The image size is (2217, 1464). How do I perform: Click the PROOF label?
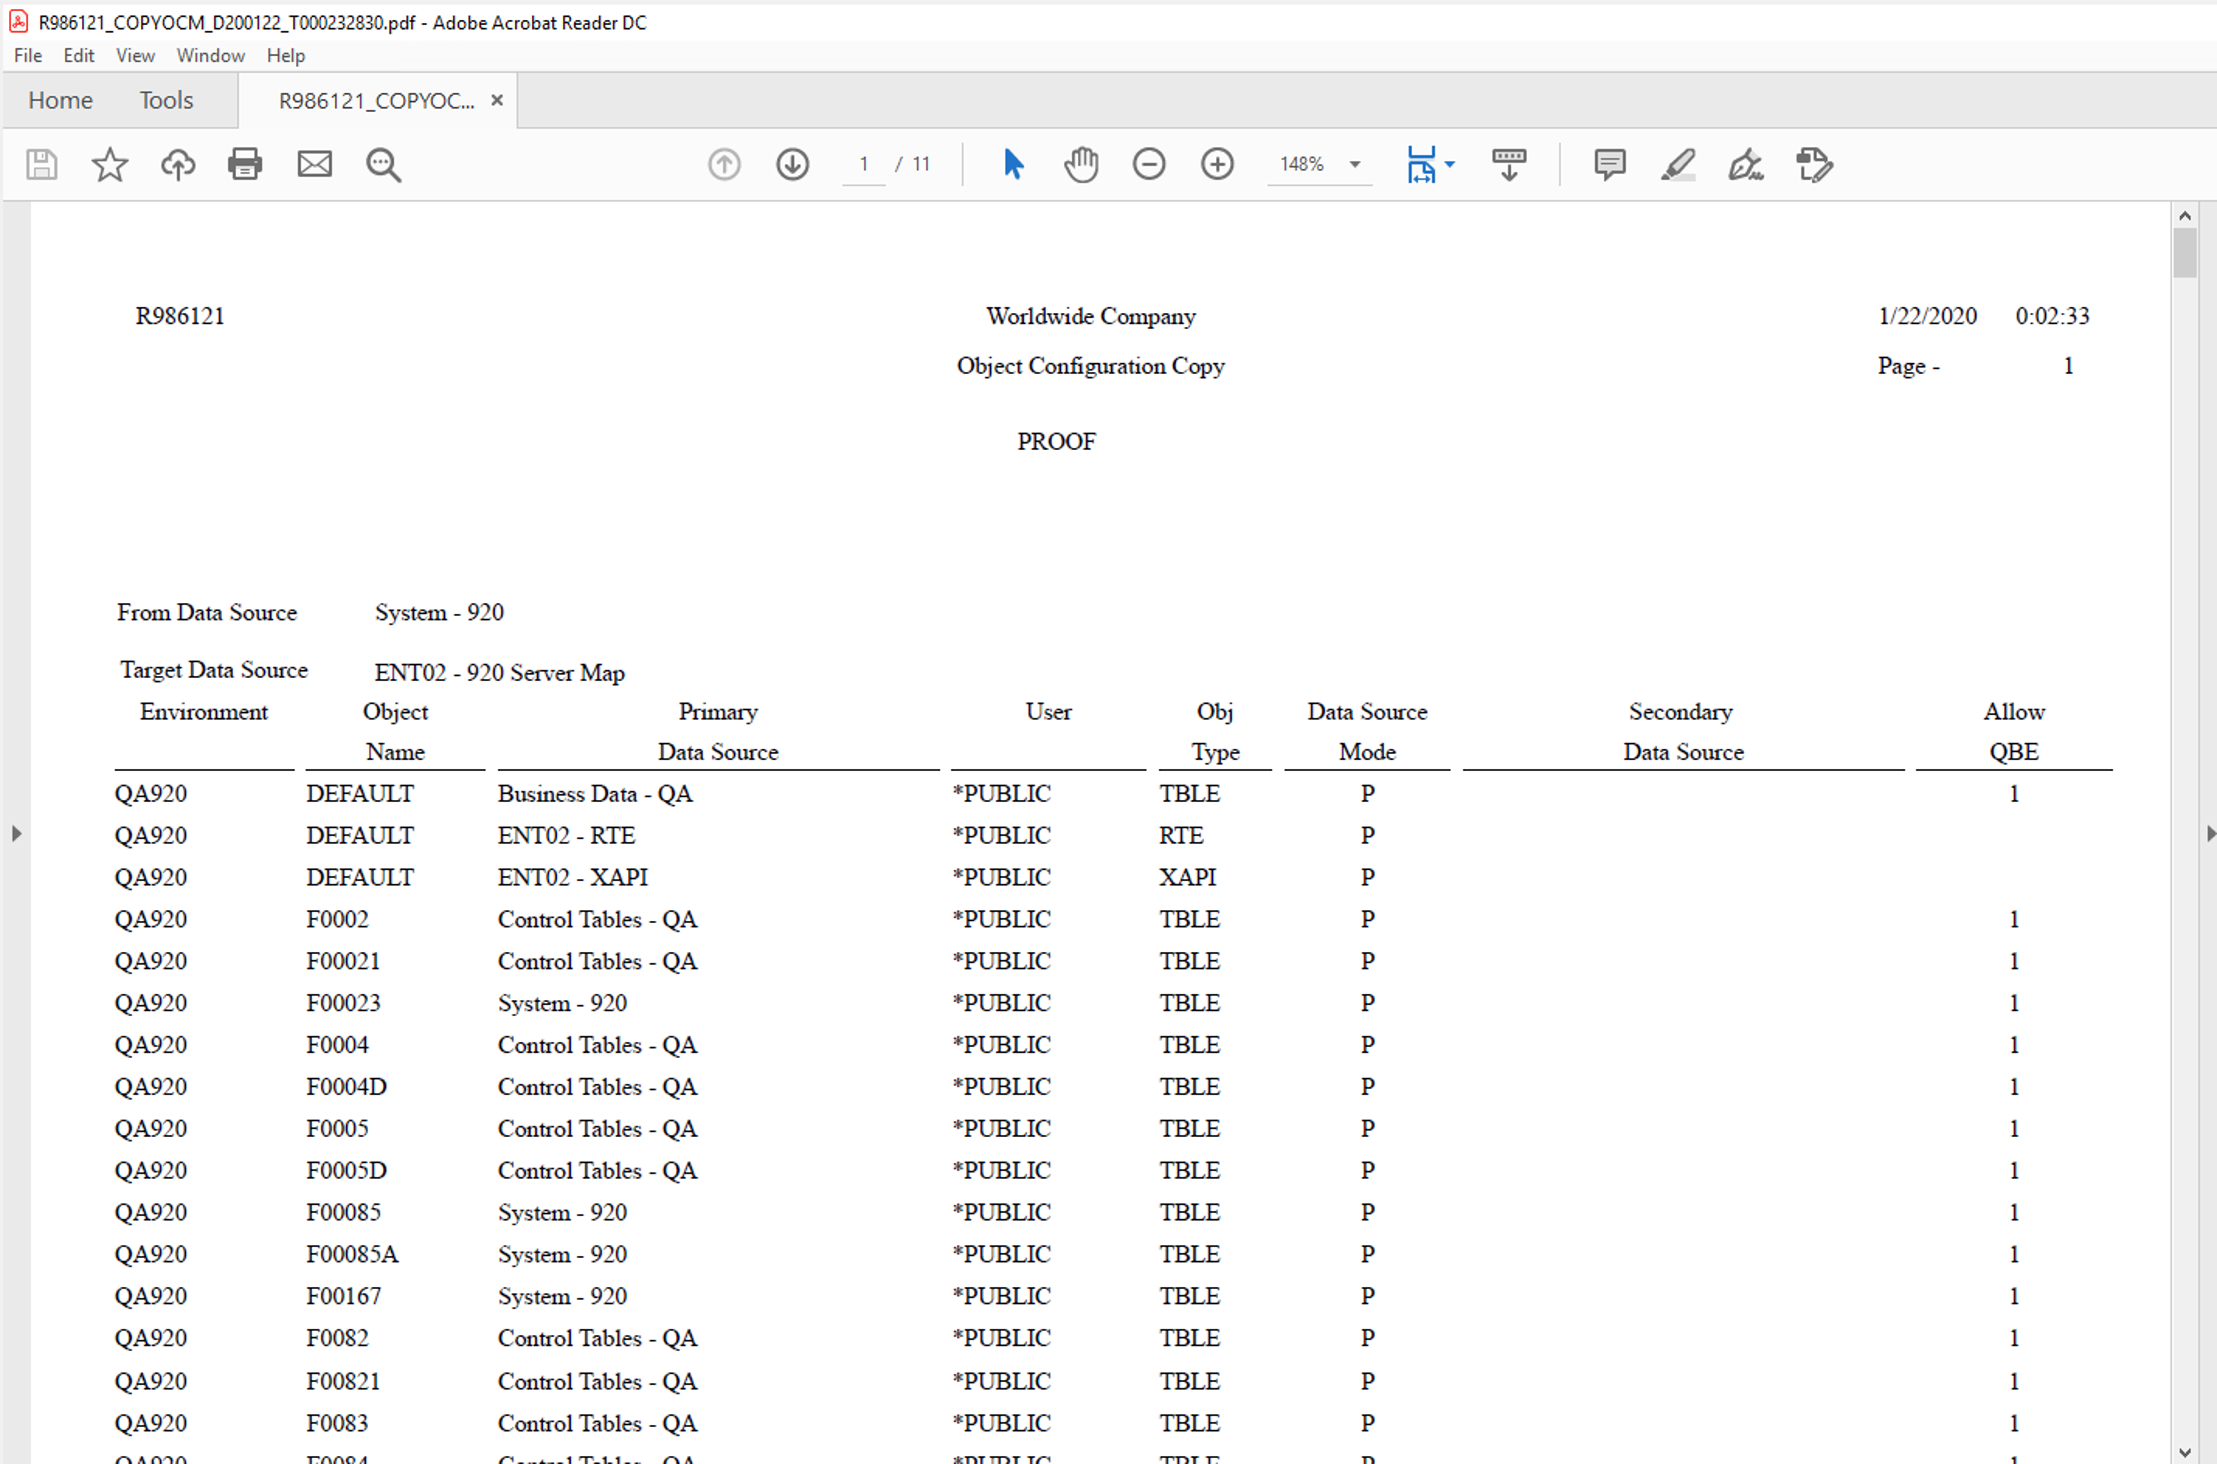coord(1056,441)
